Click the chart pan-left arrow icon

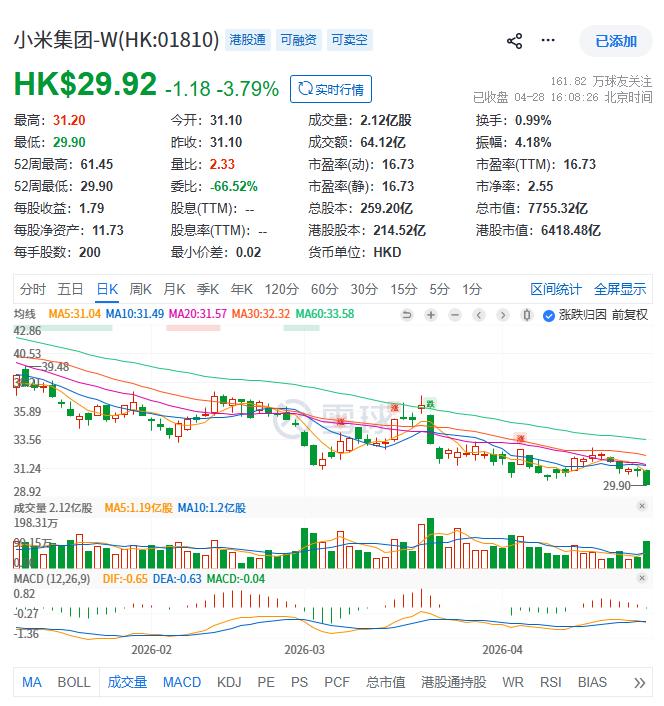(479, 315)
